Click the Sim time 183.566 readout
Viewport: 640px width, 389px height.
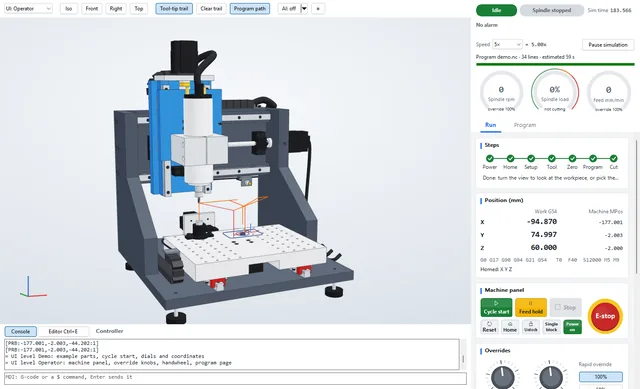pyautogui.click(x=609, y=10)
